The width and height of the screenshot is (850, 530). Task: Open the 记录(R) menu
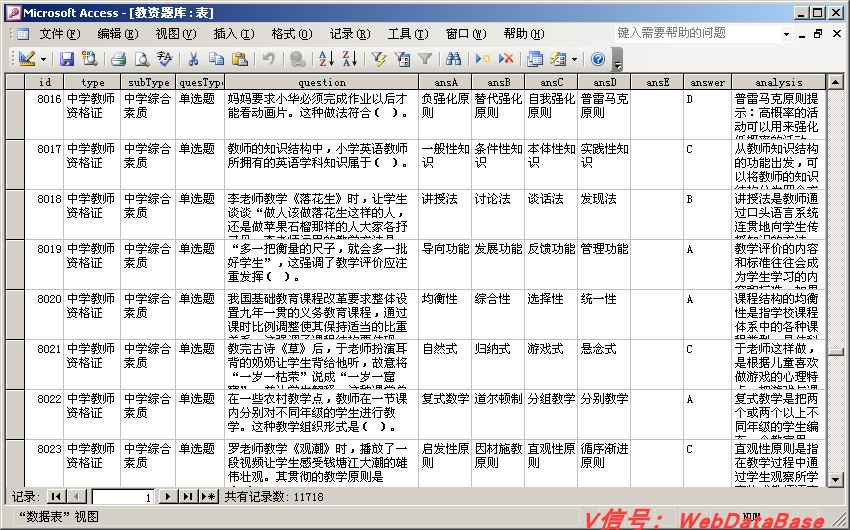[350, 34]
